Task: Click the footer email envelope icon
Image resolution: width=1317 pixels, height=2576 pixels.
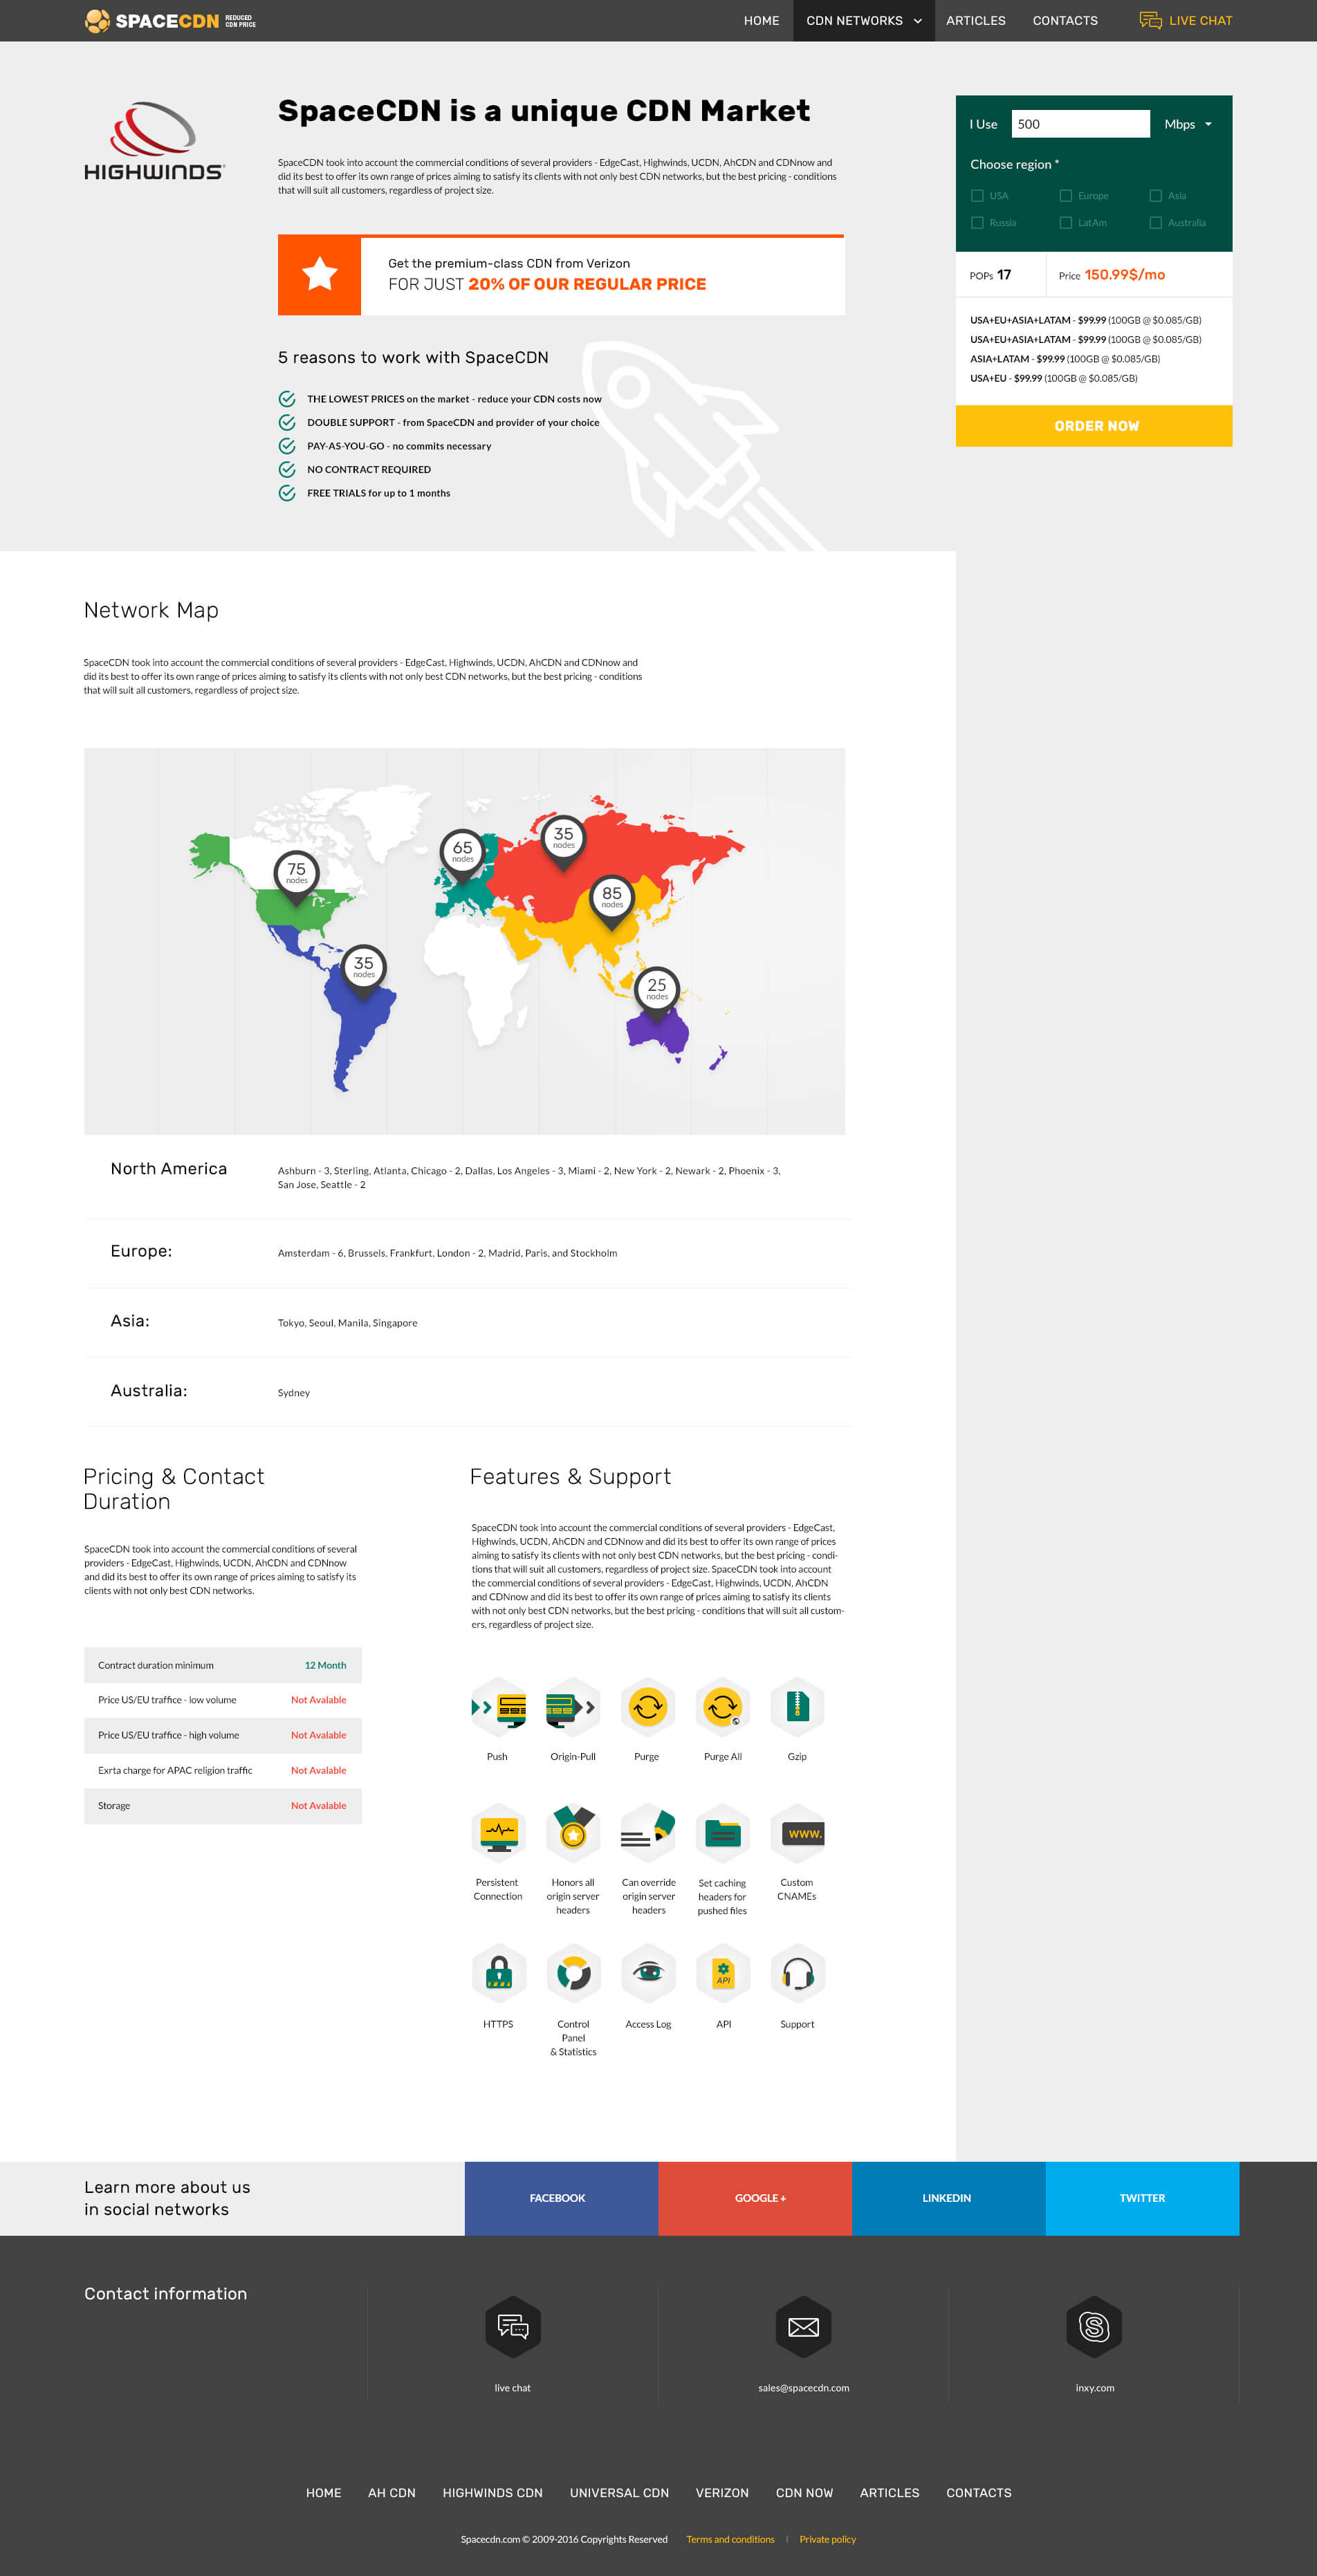Action: [x=803, y=2326]
